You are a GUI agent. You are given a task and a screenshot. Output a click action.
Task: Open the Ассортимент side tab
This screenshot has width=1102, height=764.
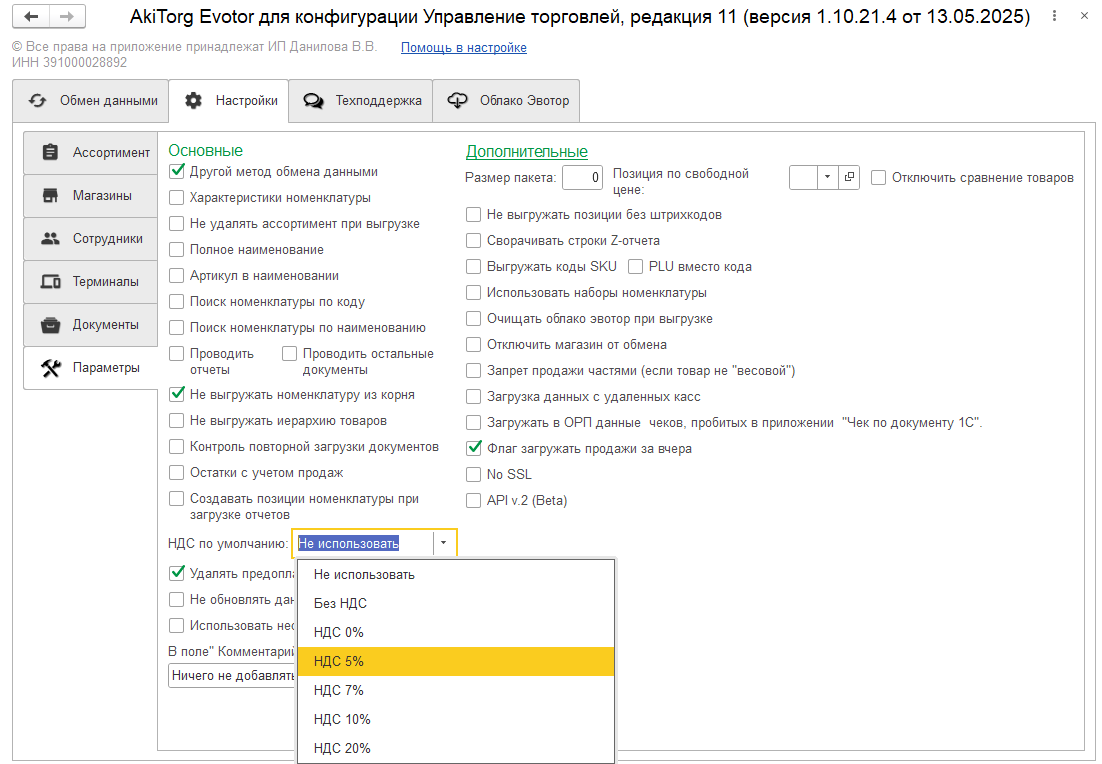coord(90,153)
